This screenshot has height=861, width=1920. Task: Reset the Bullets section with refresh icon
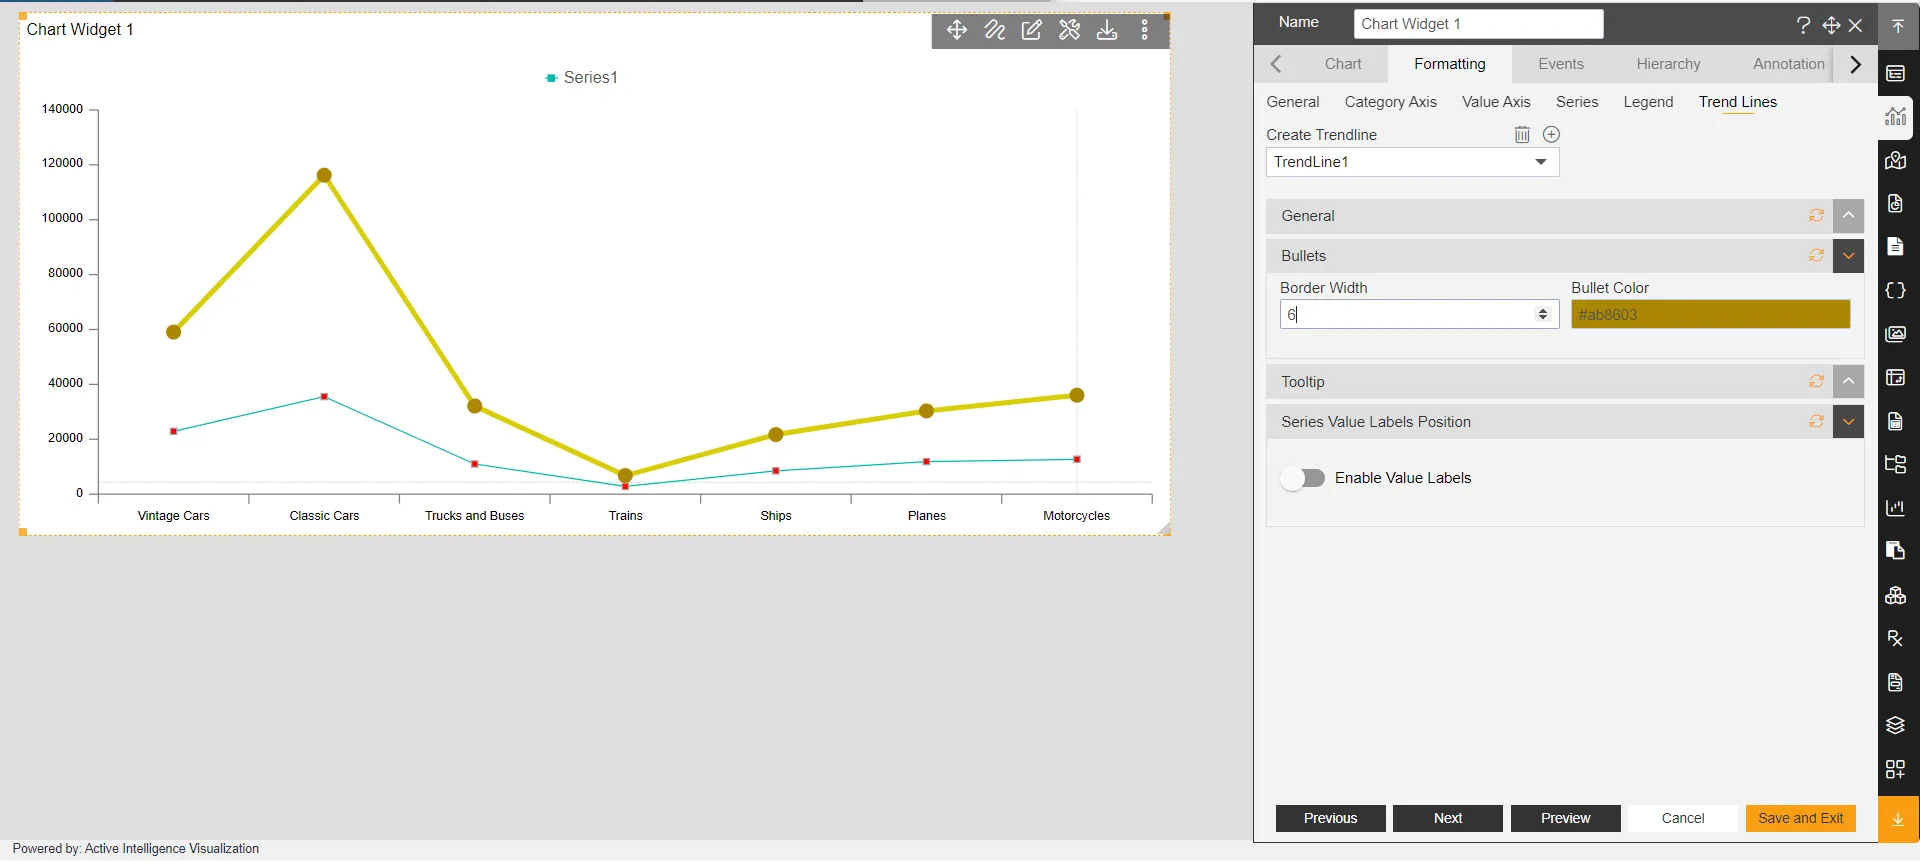pyautogui.click(x=1816, y=256)
